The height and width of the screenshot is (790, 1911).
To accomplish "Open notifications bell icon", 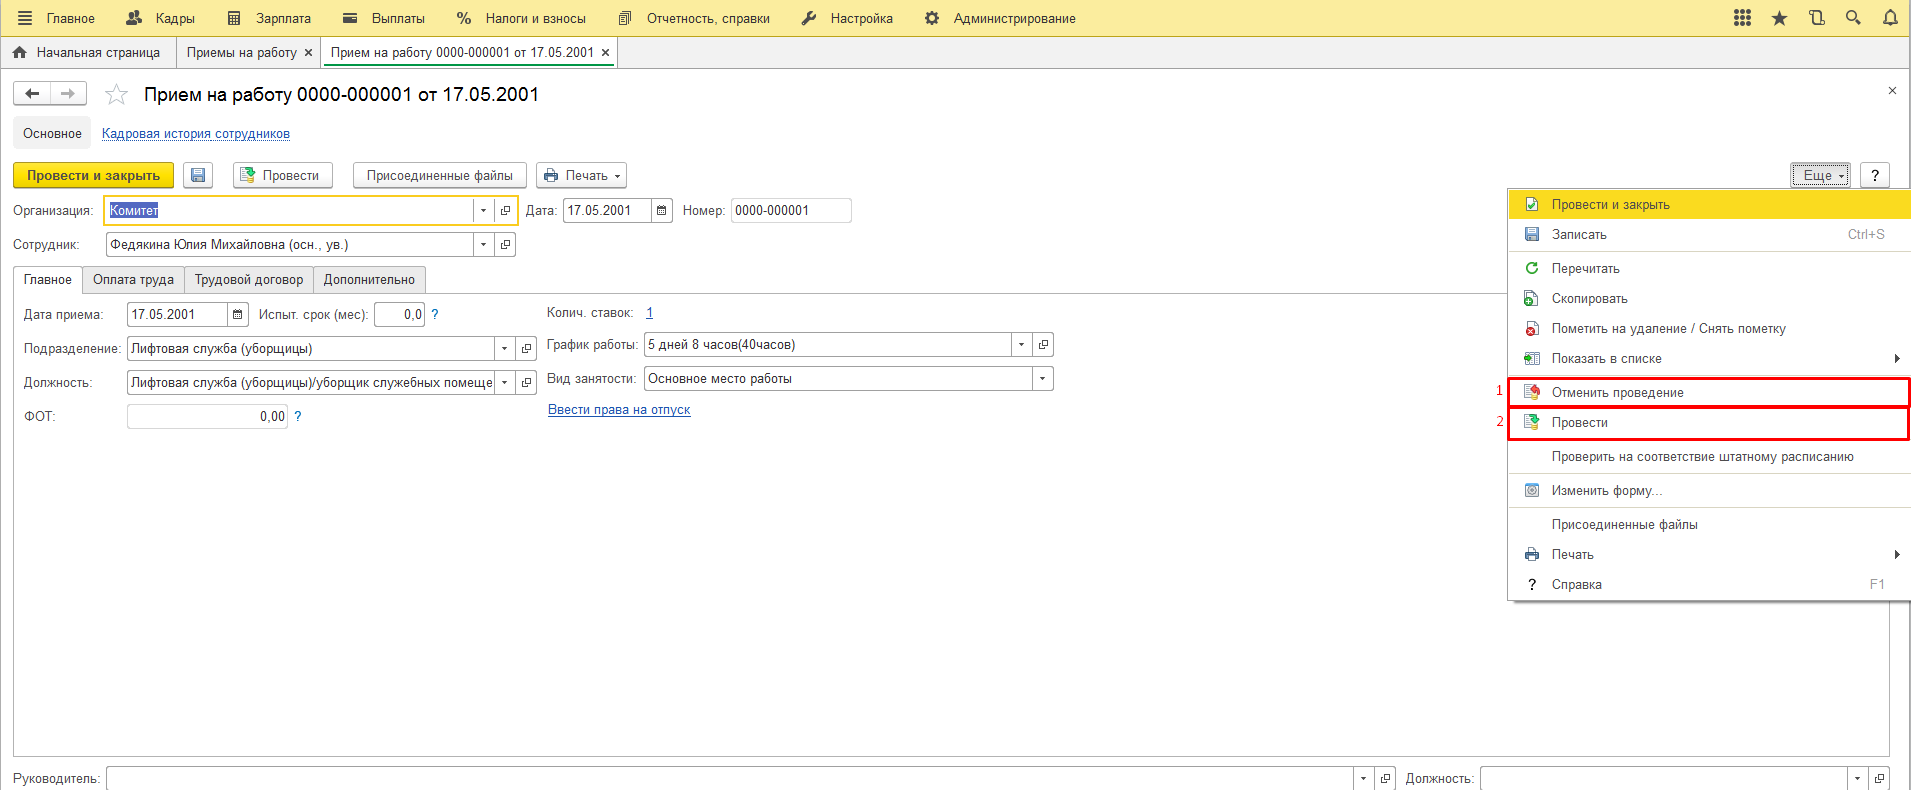I will click(1890, 18).
